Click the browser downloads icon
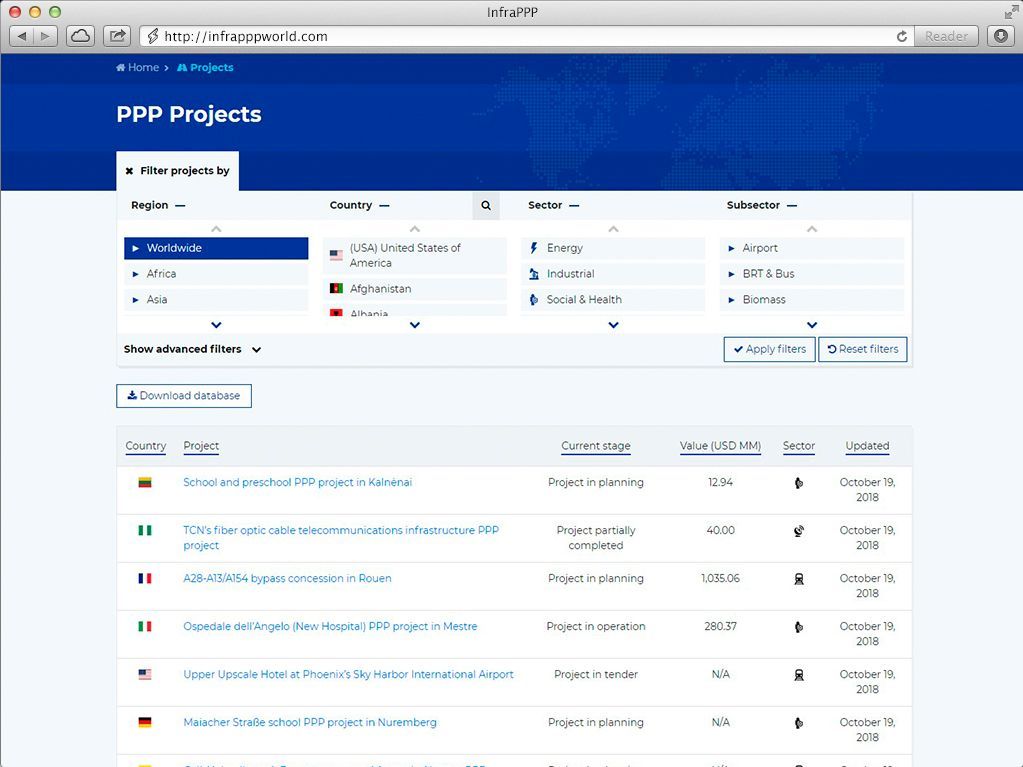The height and width of the screenshot is (767, 1023). tap(1001, 36)
